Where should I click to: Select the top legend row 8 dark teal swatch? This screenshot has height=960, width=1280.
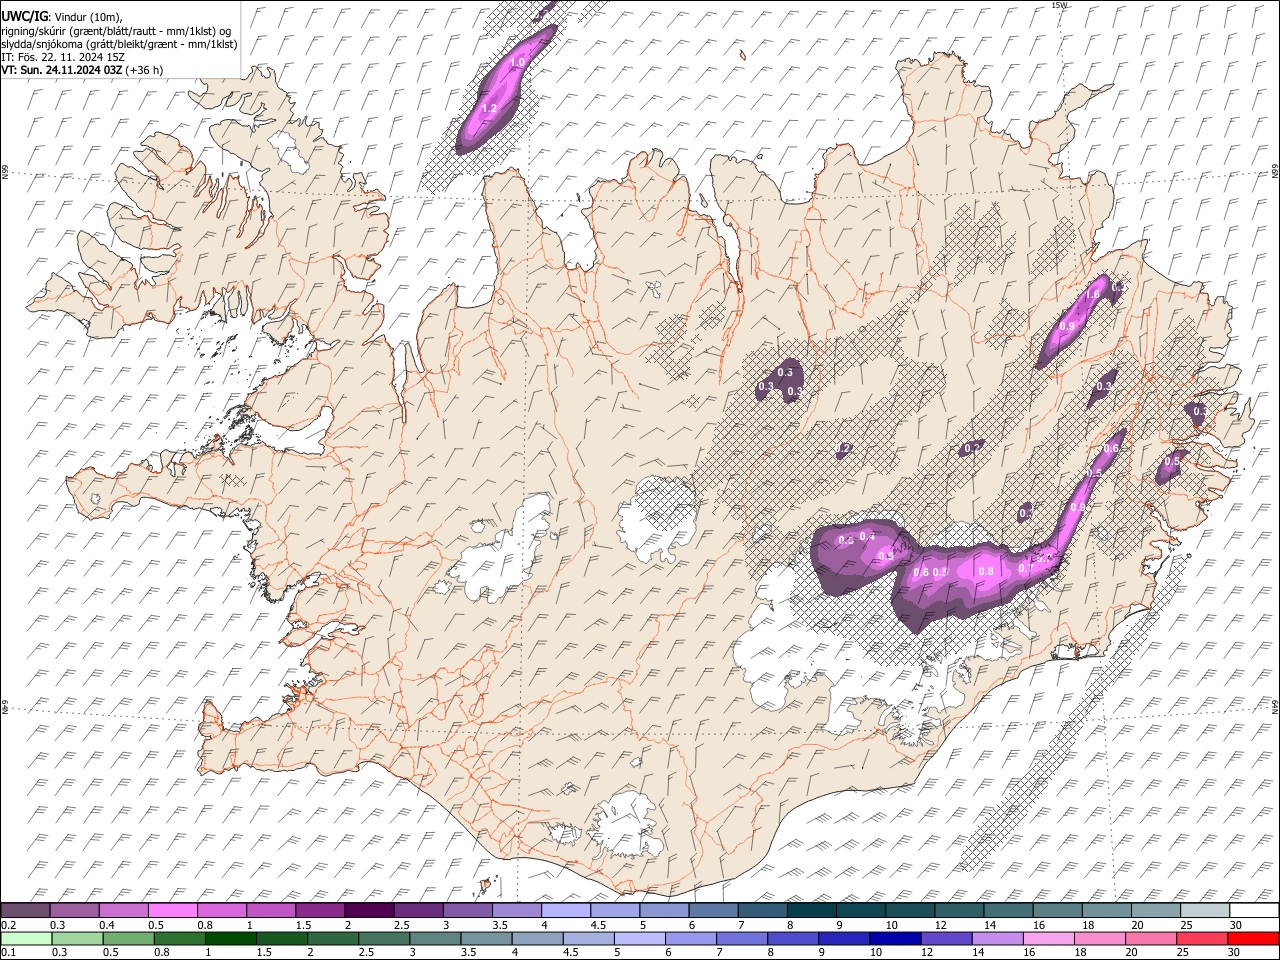click(x=811, y=910)
